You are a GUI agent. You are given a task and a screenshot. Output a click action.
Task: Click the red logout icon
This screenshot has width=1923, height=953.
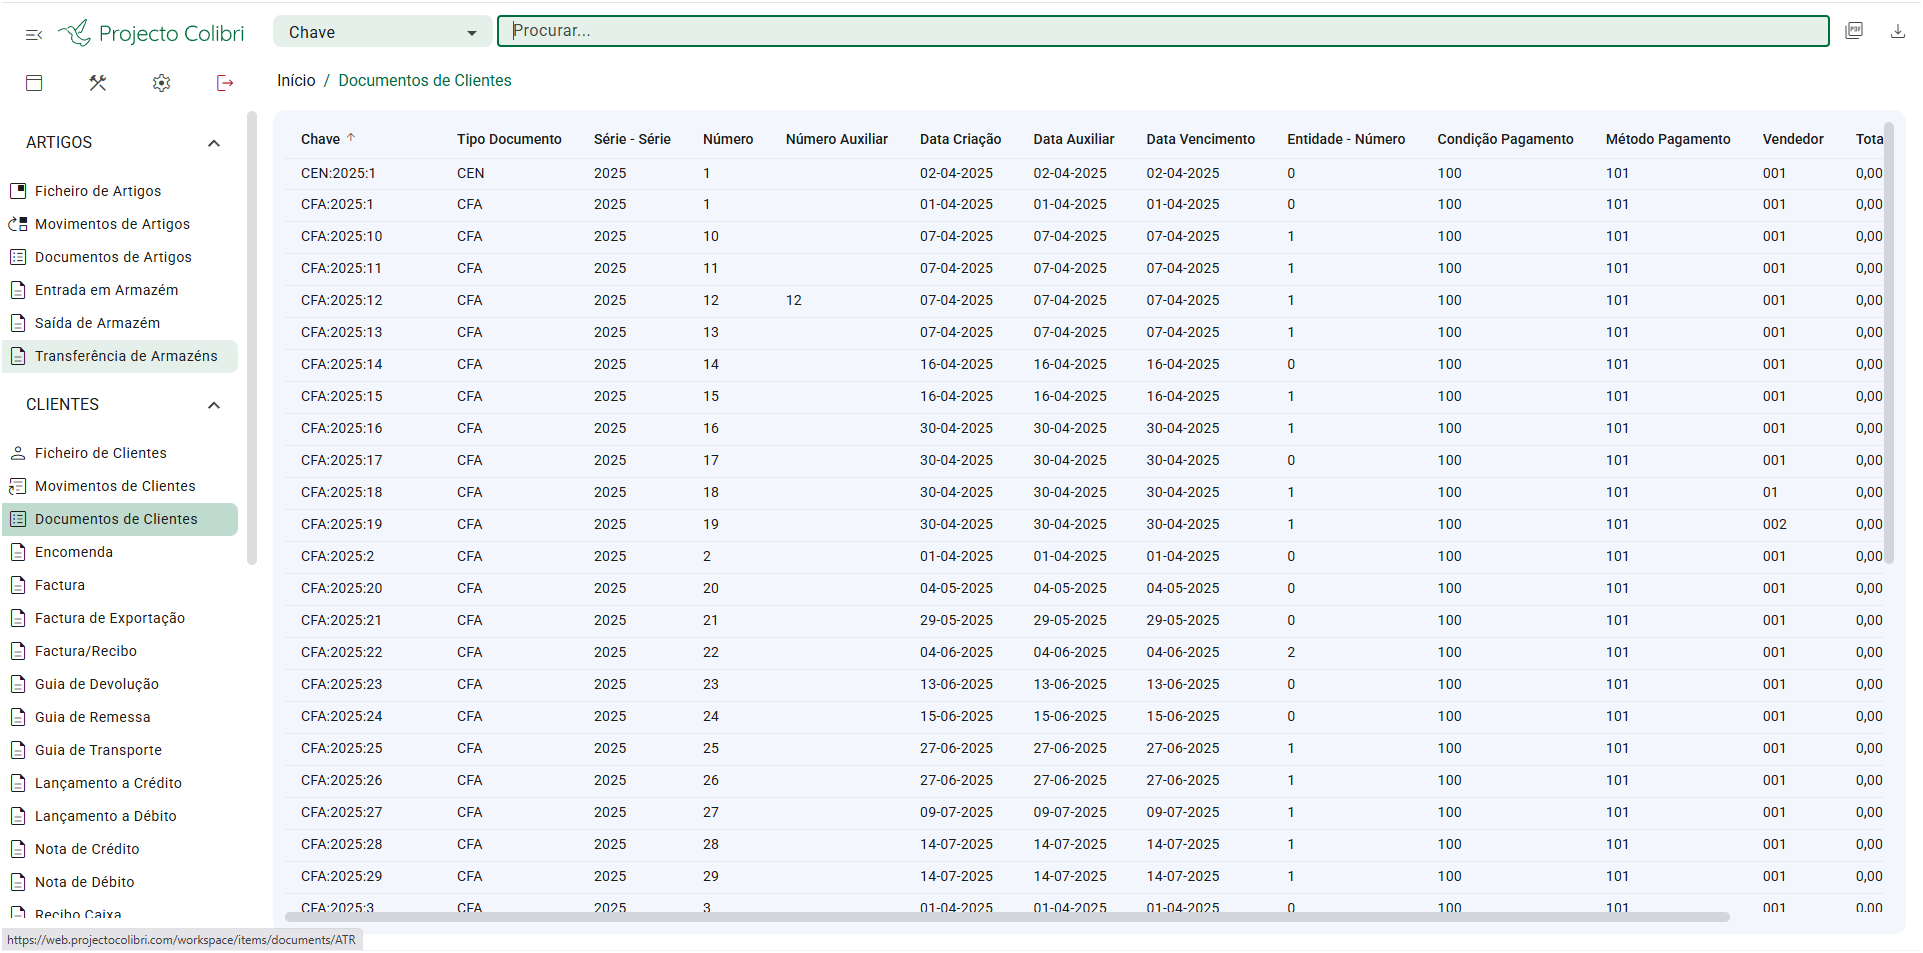tap(225, 83)
